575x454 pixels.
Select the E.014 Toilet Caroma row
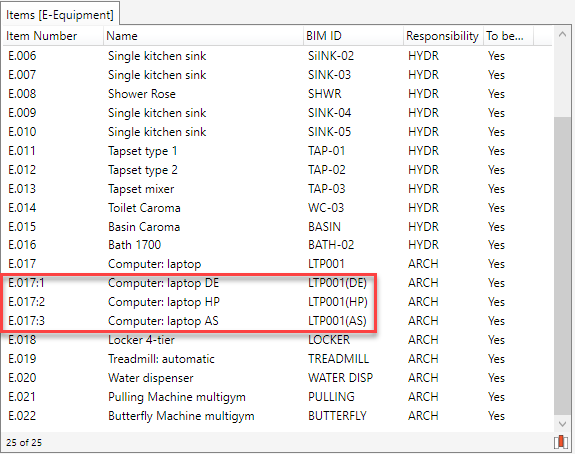(277, 208)
